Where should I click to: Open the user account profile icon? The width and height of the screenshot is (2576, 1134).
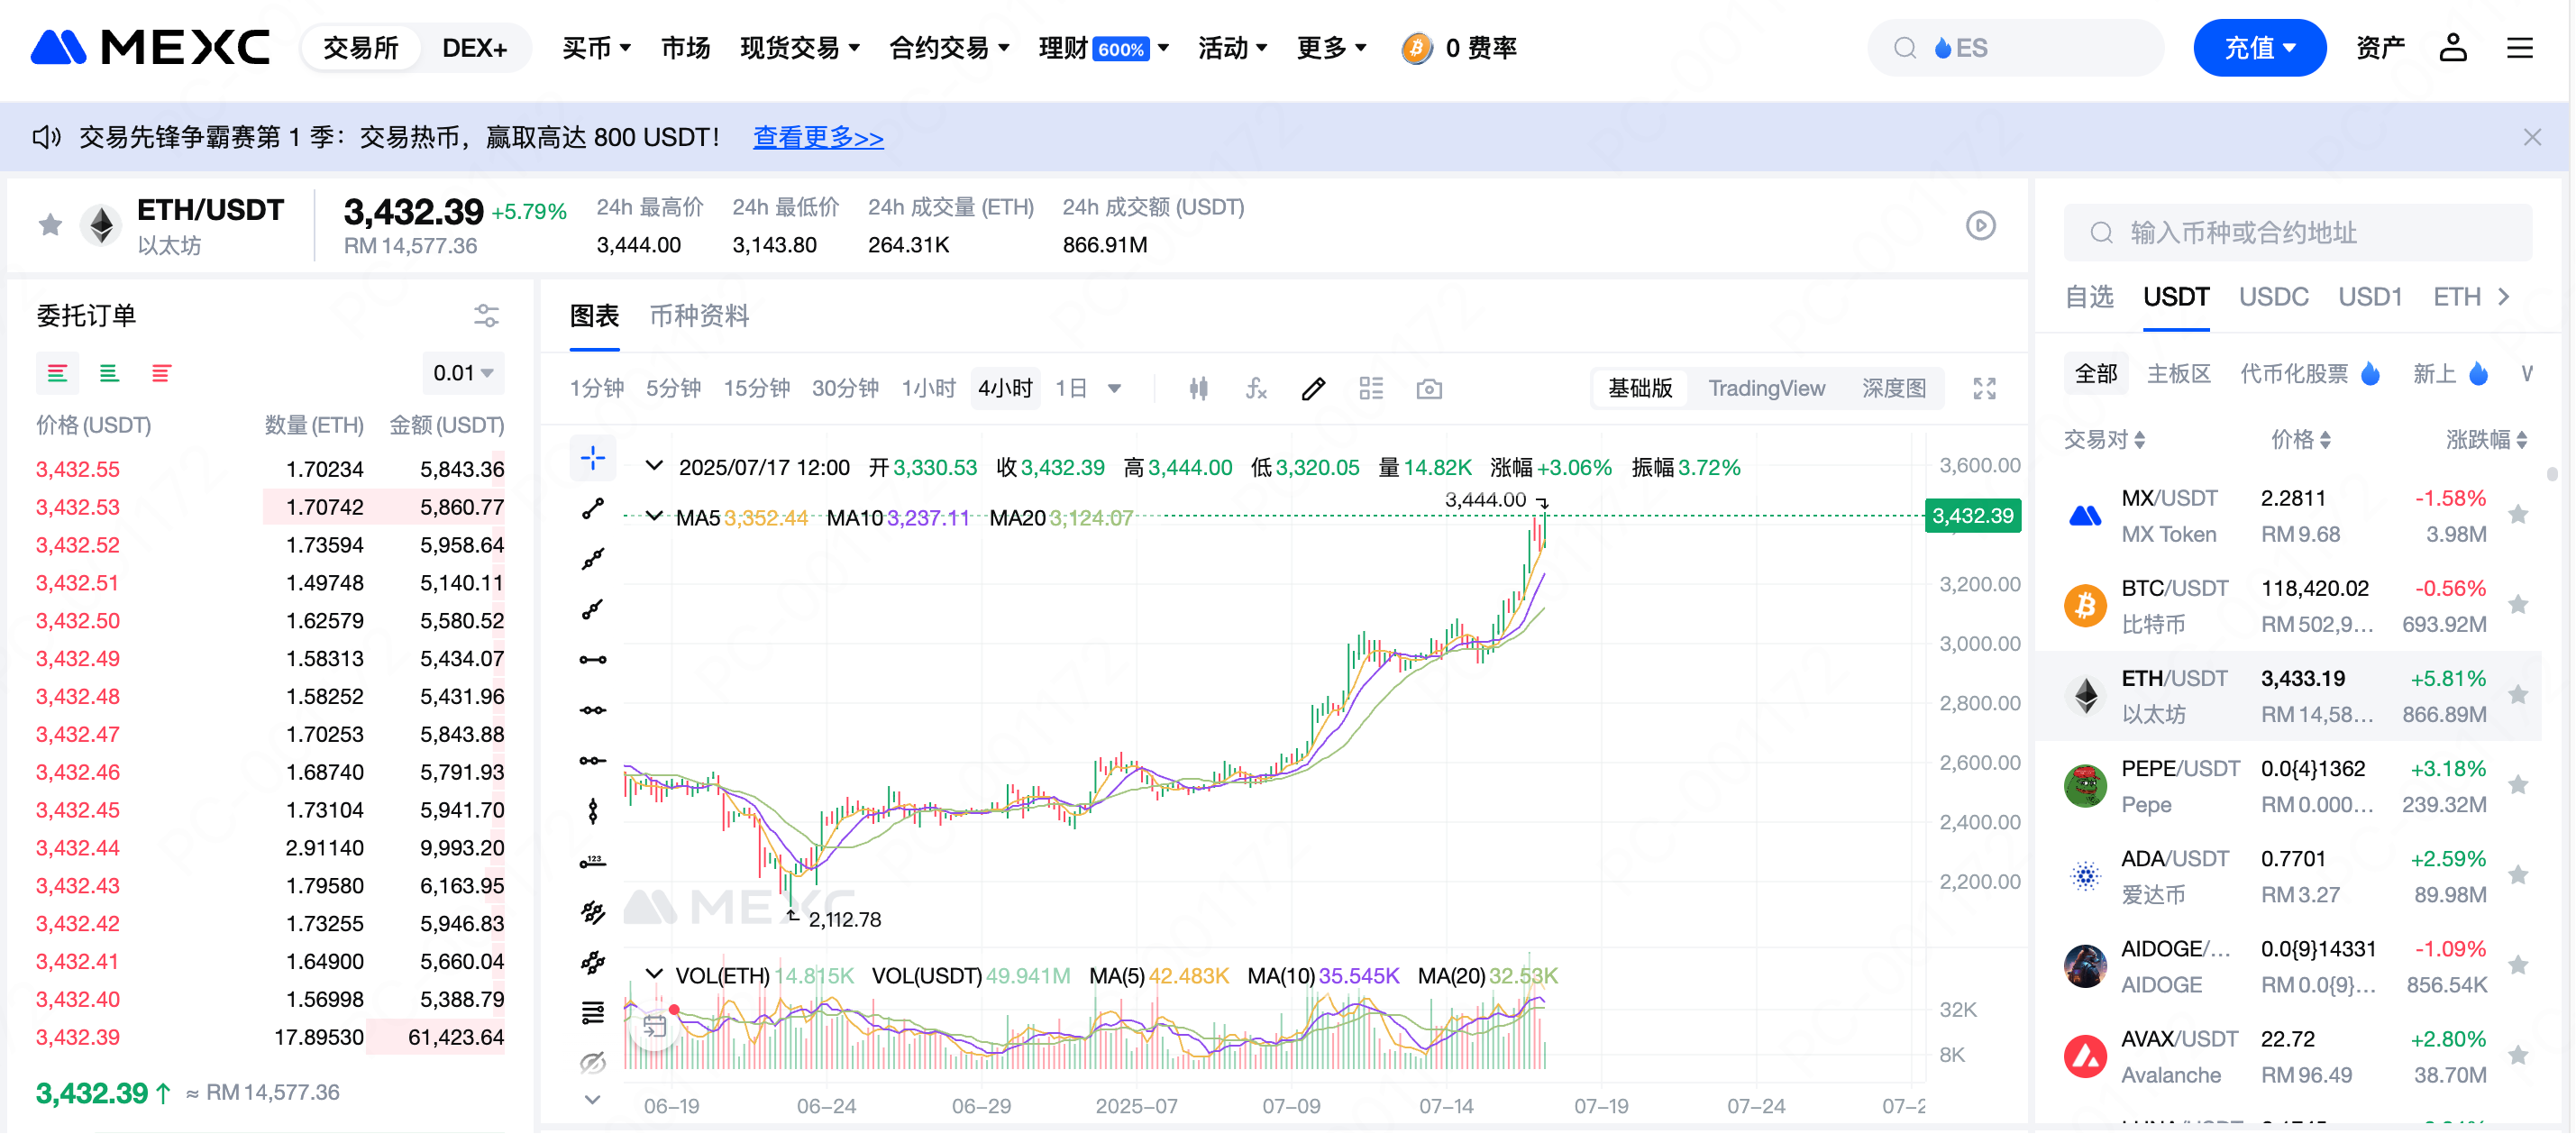2452,47
